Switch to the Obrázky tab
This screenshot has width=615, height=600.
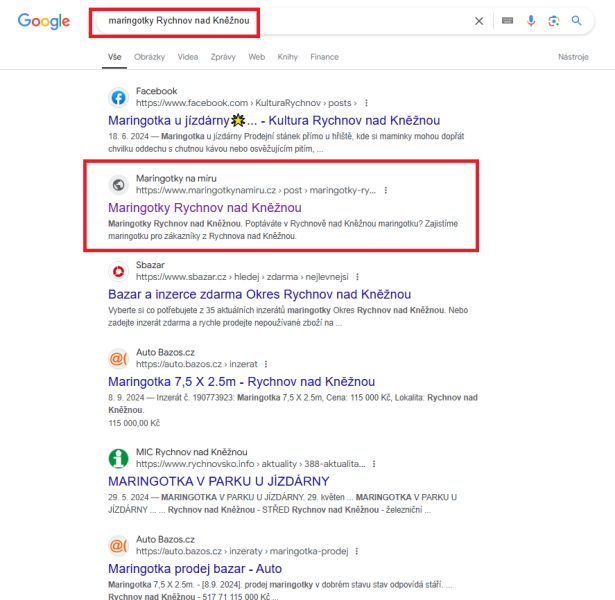149,57
